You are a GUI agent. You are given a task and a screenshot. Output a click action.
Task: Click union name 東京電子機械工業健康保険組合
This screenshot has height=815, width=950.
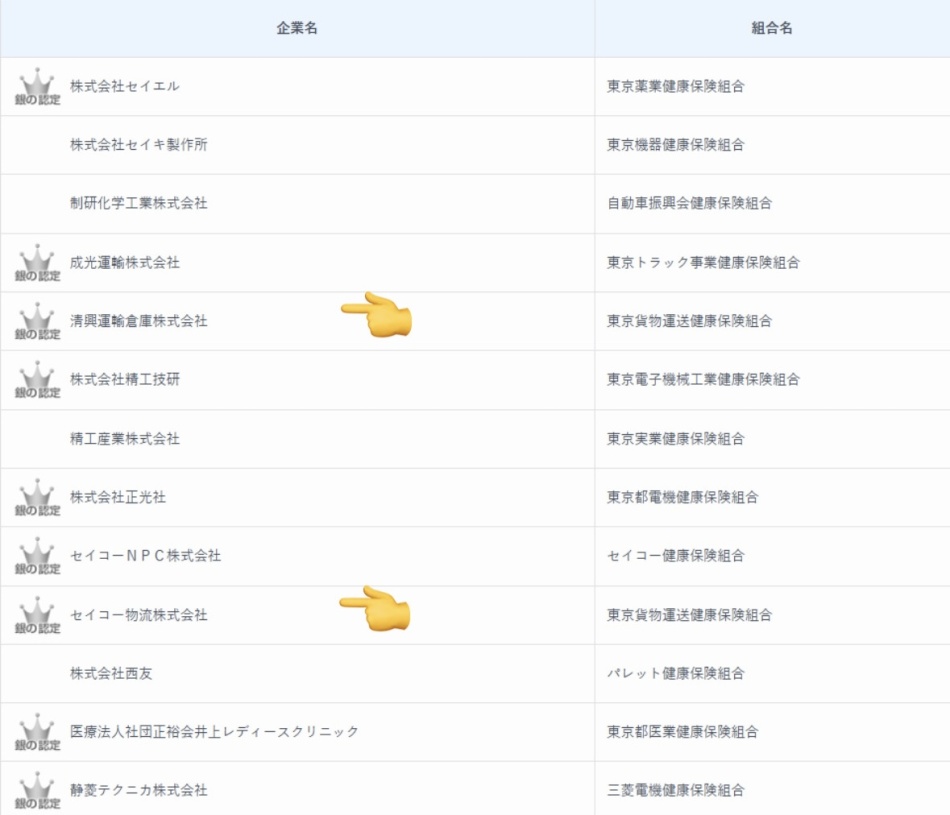(703, 379)
